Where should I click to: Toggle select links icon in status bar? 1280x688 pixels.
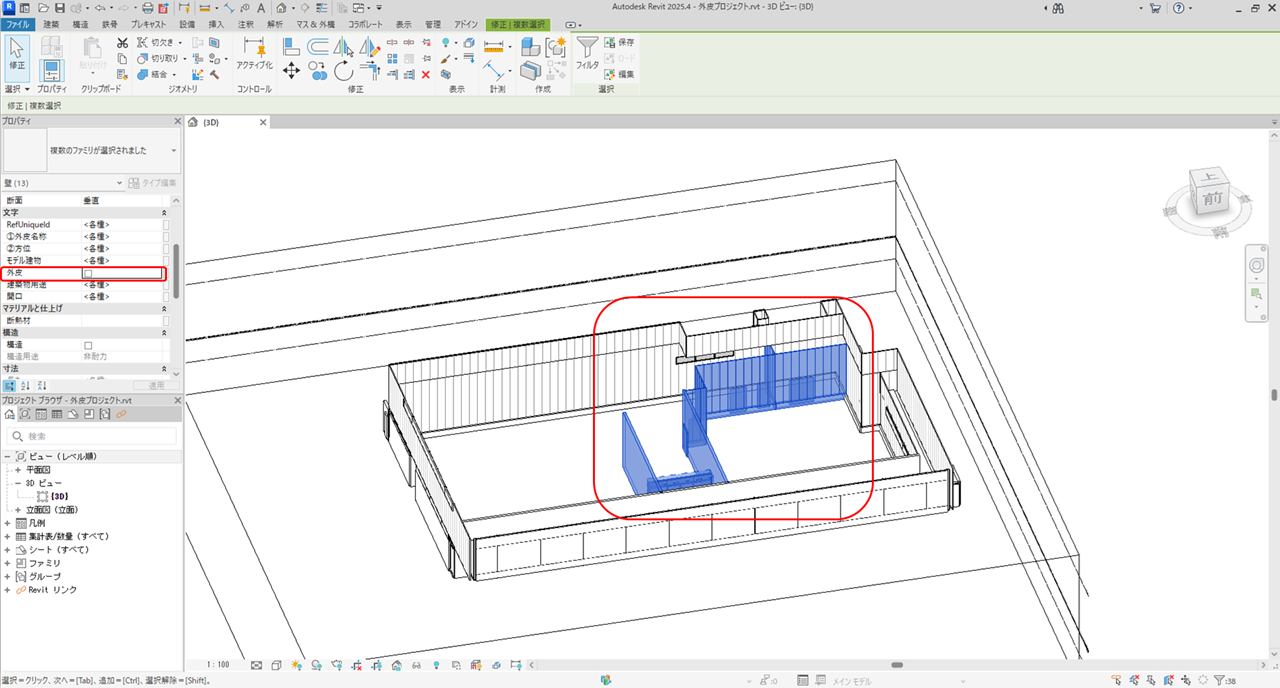point(1117,681)
